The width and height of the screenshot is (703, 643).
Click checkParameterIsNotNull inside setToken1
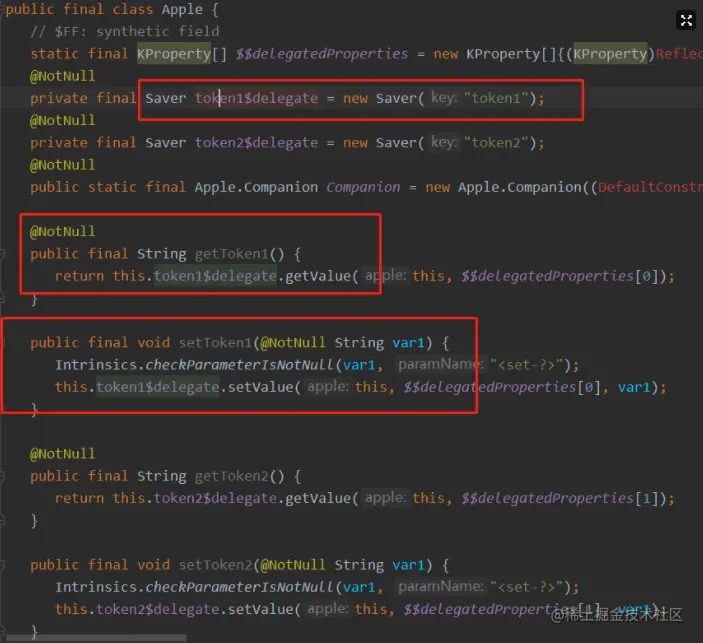tap(239, 365)
